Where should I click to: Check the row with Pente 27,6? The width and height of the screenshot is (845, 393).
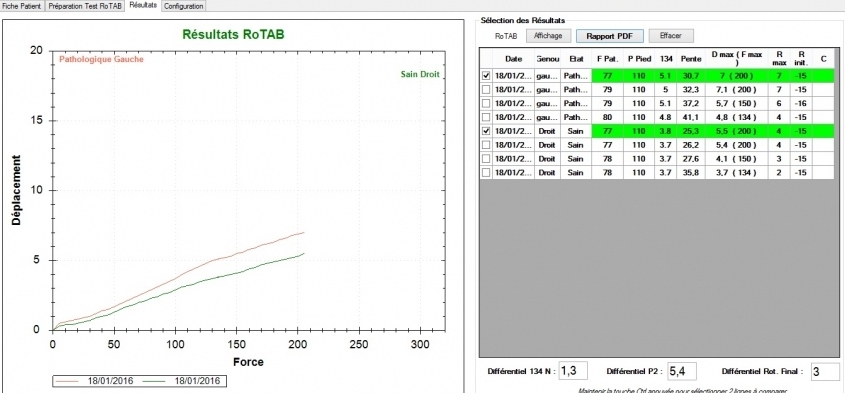[486, 158]
